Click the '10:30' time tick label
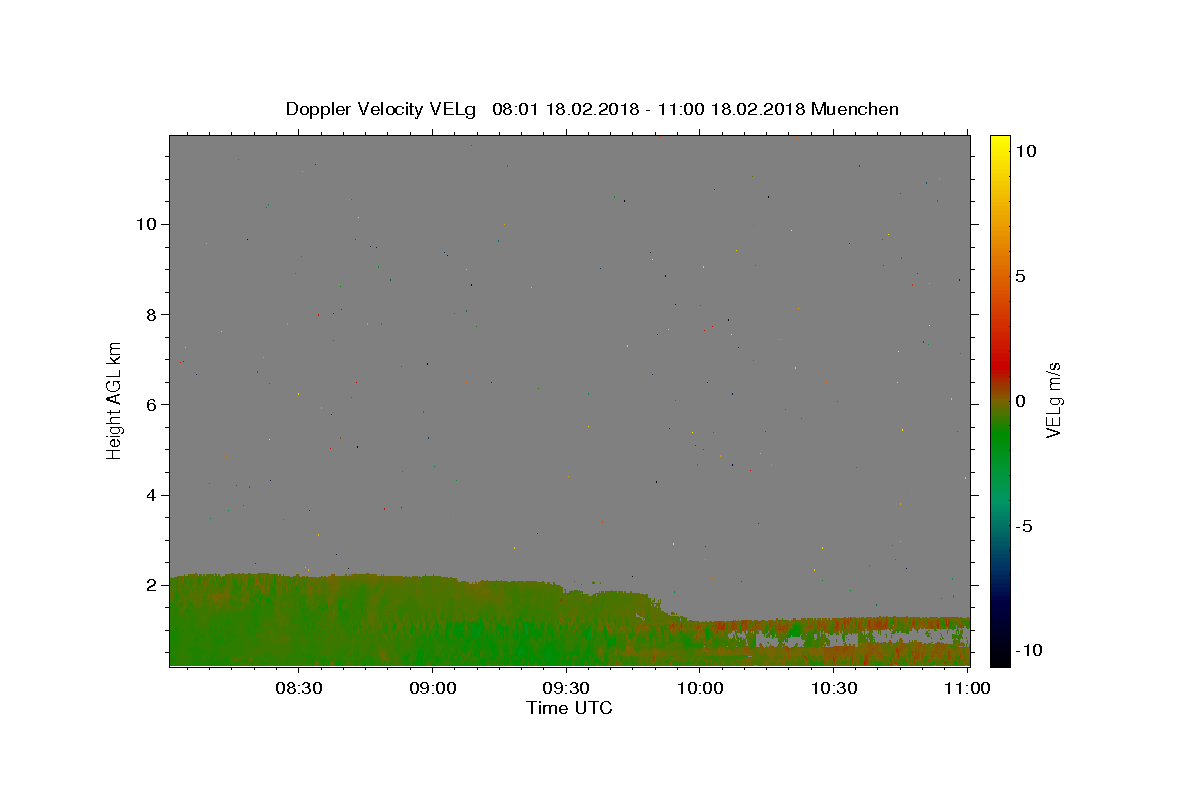 [834, 688]
